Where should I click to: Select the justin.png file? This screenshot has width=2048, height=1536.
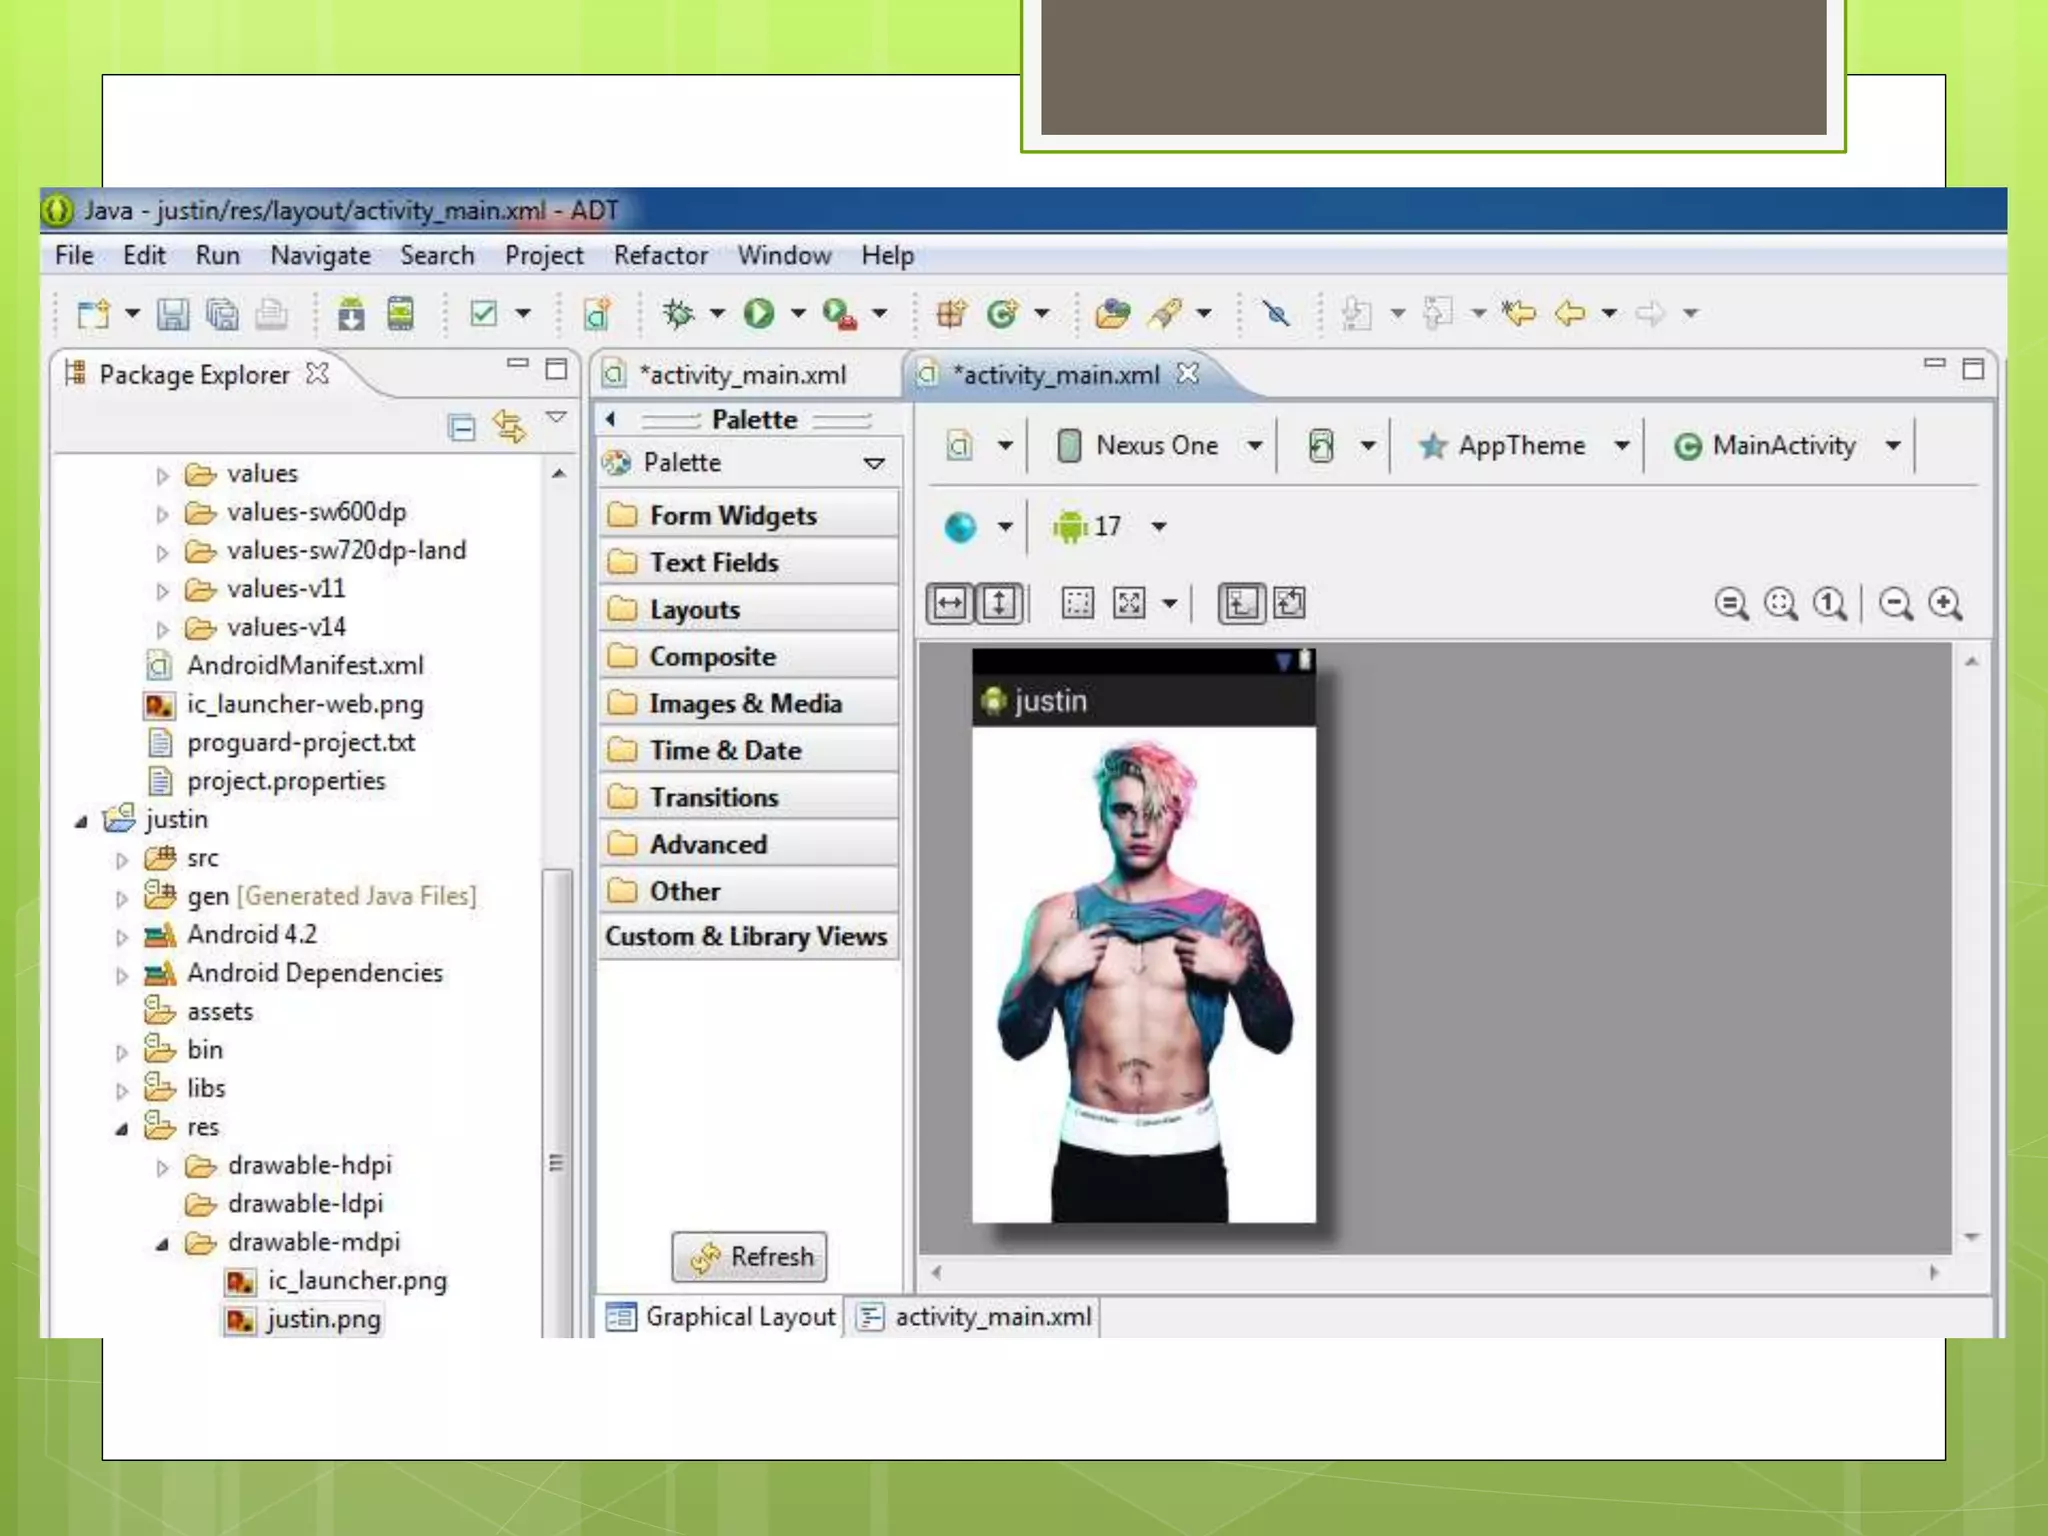tap(303, 1320)
